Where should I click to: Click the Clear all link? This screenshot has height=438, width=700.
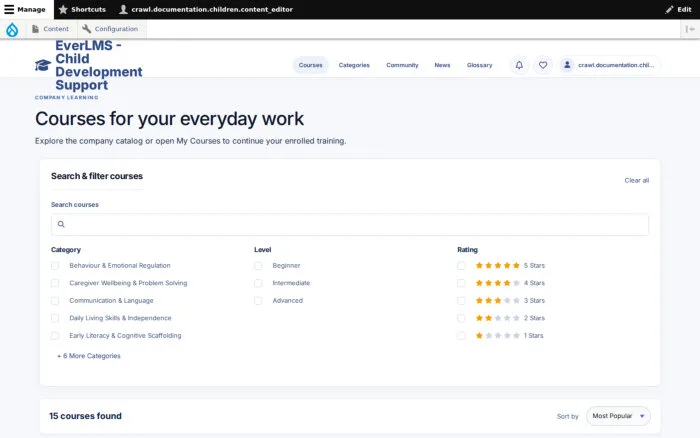[637, 180]
